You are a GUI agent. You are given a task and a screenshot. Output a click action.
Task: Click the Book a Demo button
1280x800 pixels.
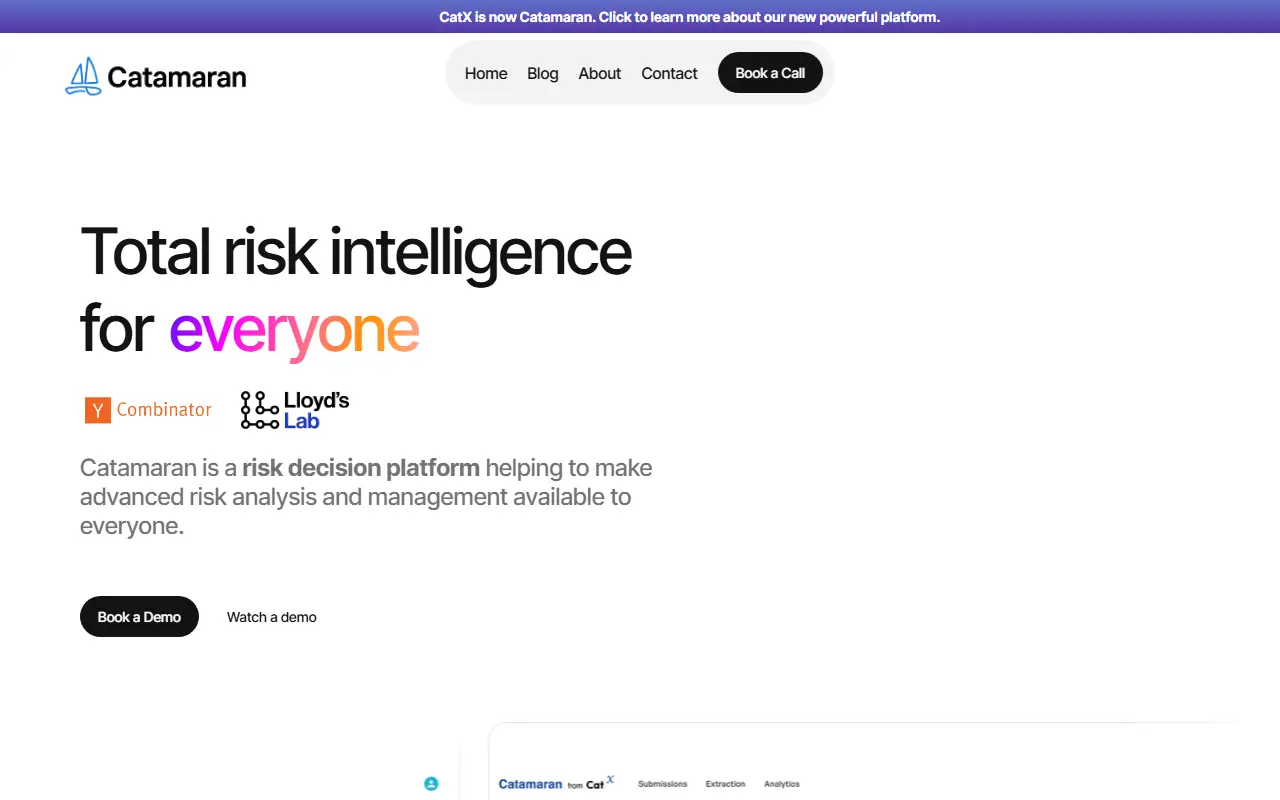pos(139,617)
